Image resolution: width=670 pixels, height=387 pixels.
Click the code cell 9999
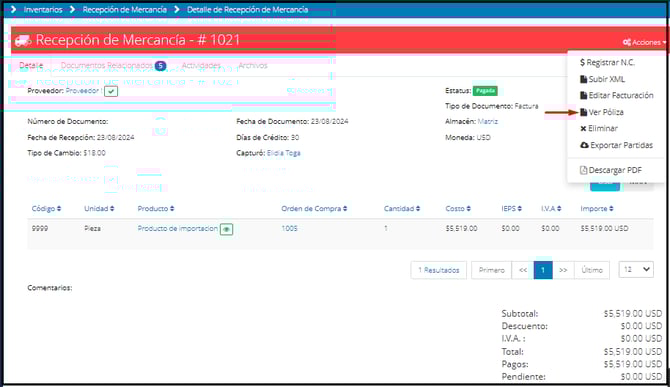point(40,229)
